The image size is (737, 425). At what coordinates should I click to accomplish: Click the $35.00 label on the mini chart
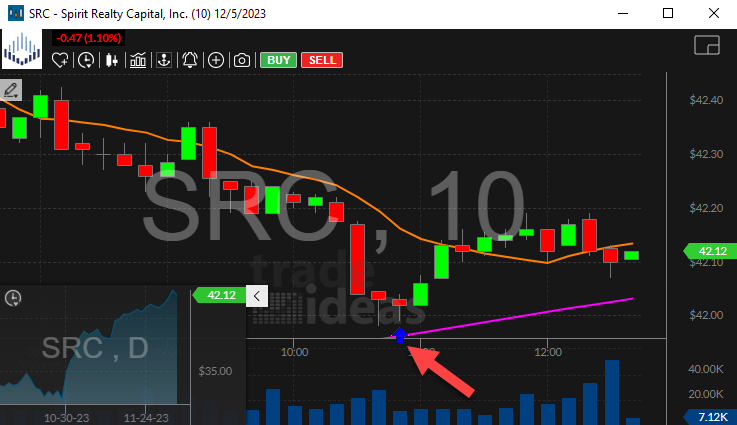pyautogui.click(x=215, y=371)
